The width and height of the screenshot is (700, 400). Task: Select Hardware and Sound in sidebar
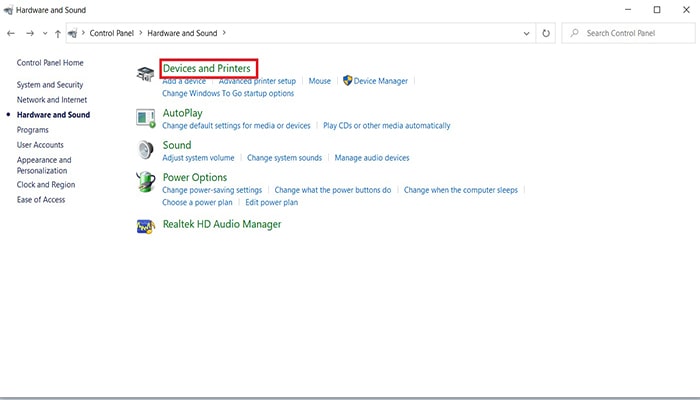tap(53, 115)
